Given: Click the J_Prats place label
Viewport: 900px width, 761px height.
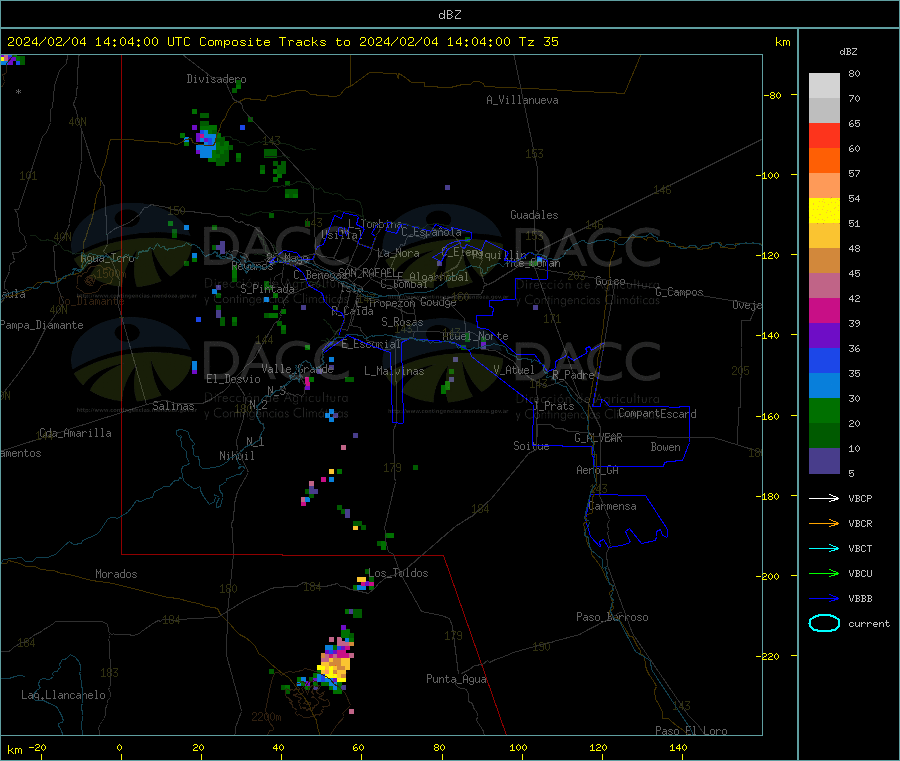Looking at the screenshot, I should click(x=553, y=406).
